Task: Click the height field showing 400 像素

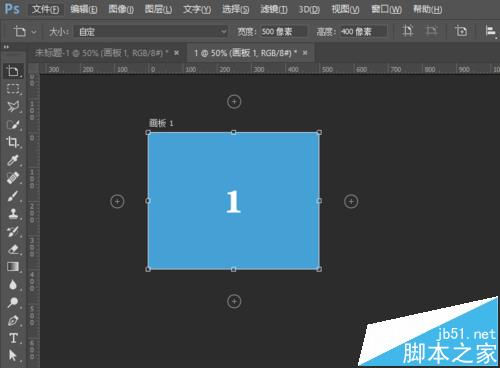Action: click(363, 32)
